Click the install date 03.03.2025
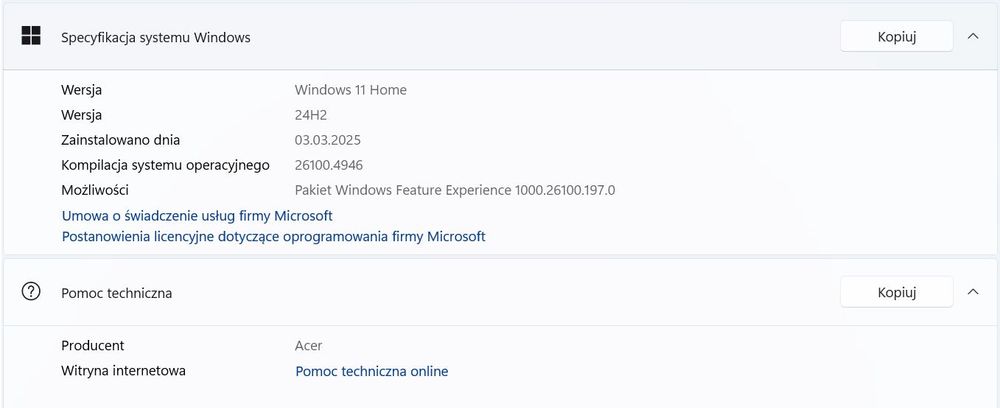This screenshot has width=1000, height=408. pos(330,140)
